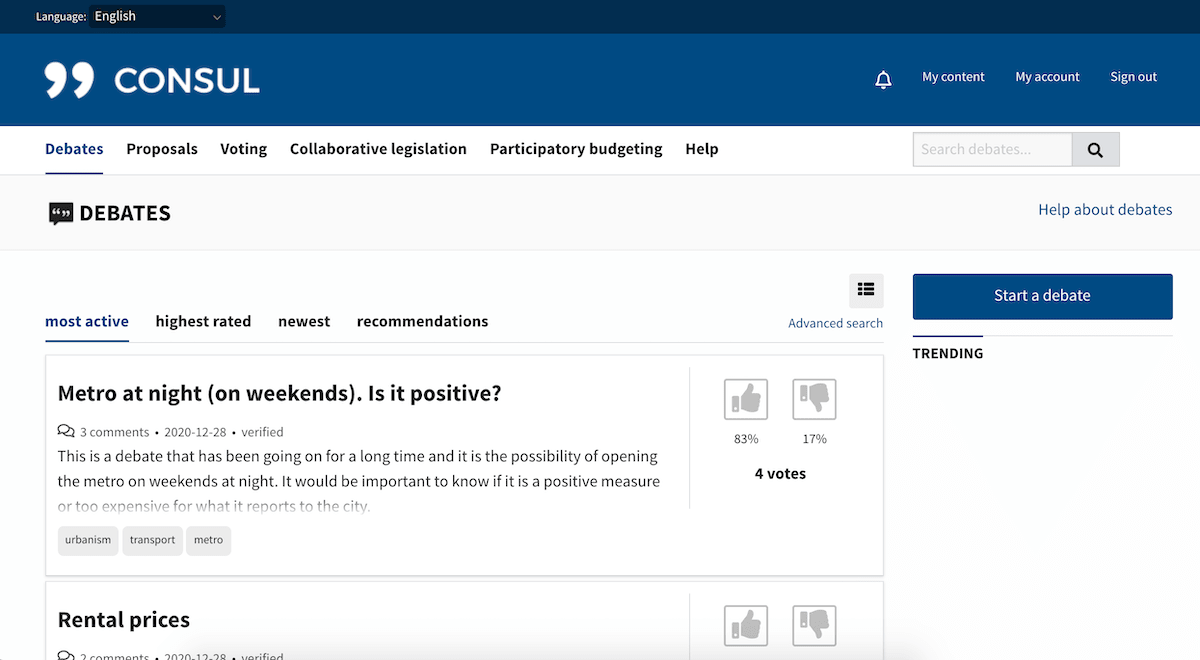
Task: Open Metro at night debate title
Action: [x=280, y=393]
